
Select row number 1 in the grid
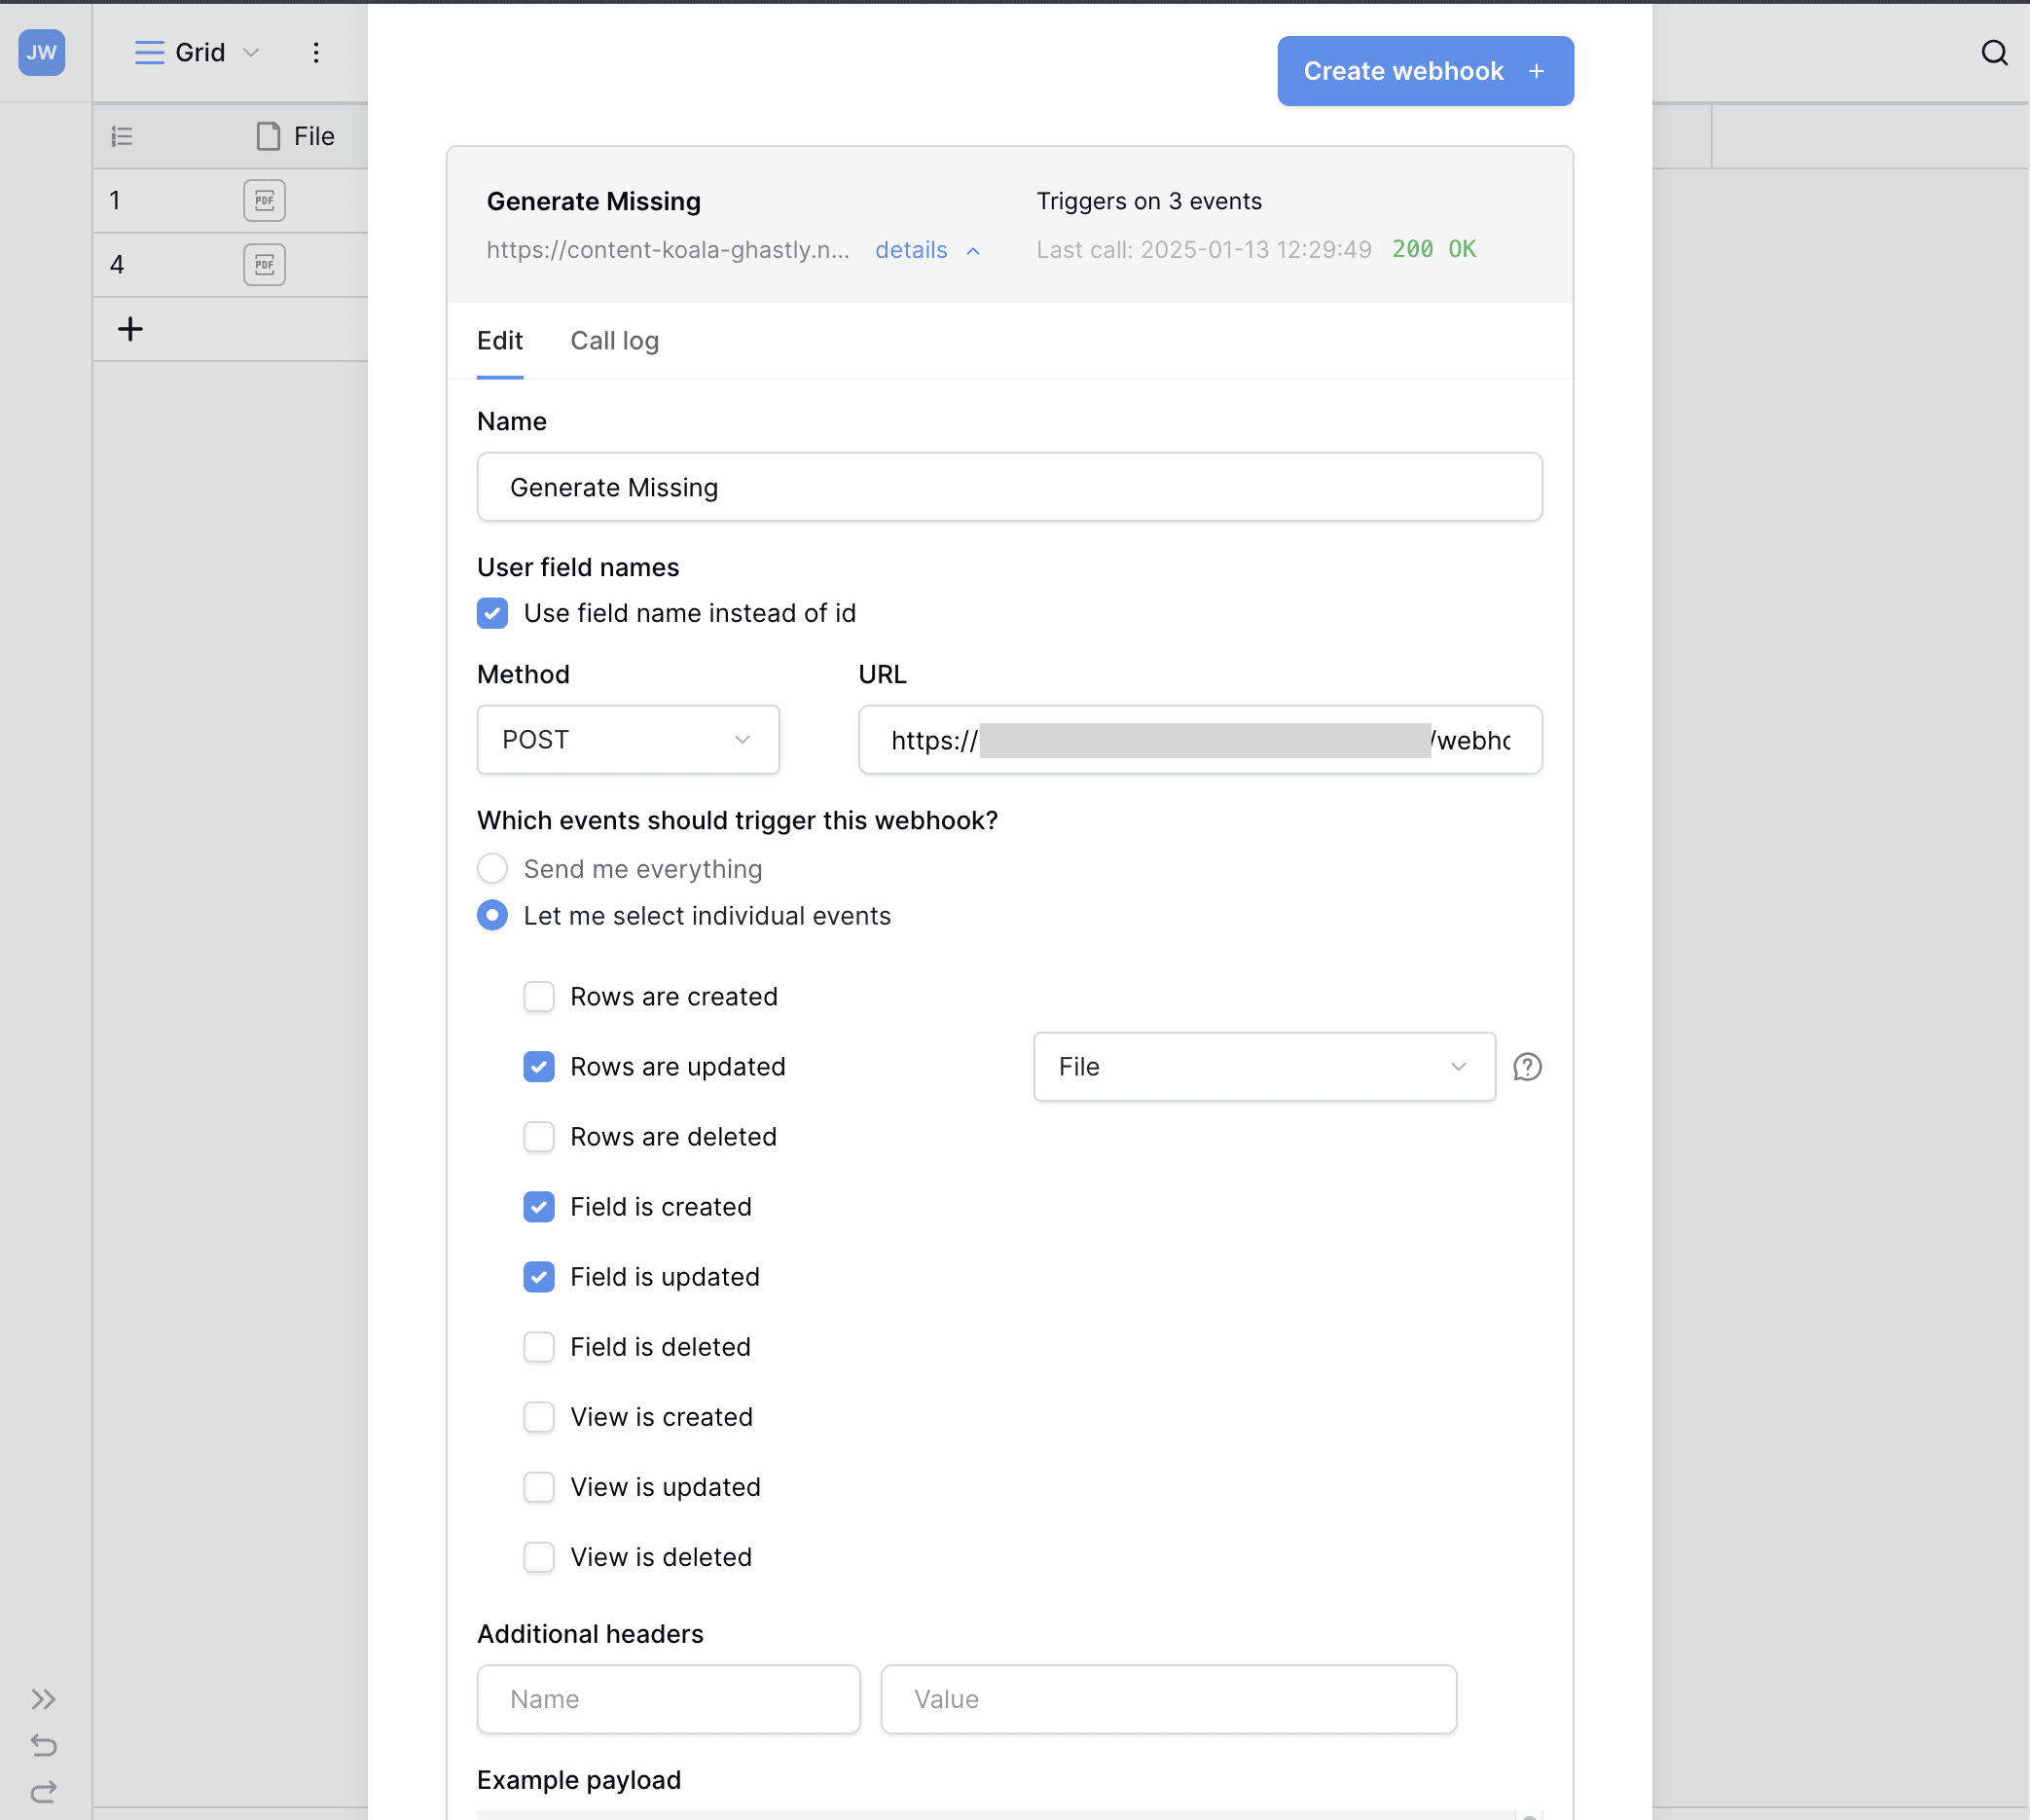(x=115, y=200)
